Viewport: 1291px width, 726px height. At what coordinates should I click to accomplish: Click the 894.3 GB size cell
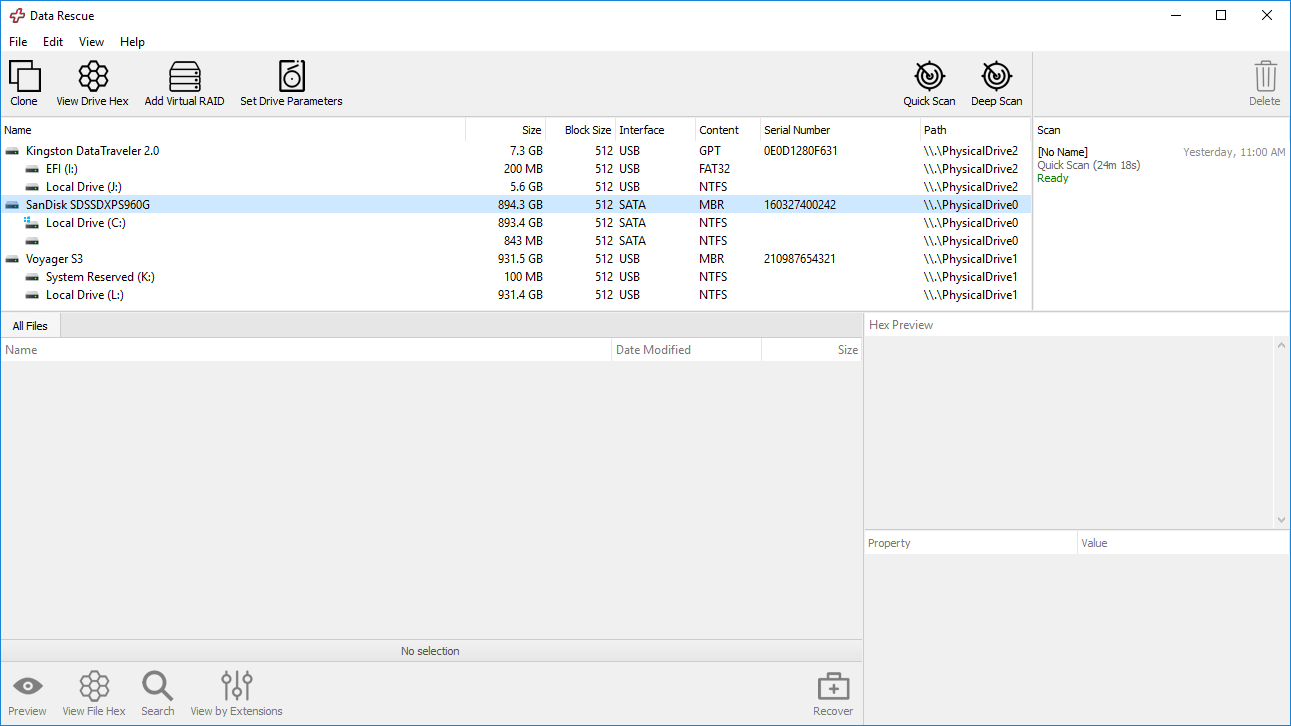(x=520, y=205)
